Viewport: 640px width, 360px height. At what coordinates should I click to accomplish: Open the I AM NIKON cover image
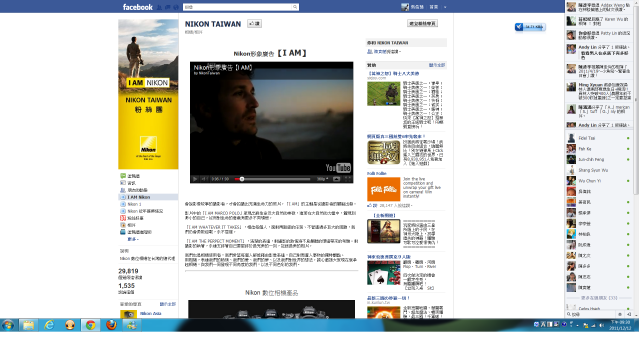pyautogui.click(x=148, y=94)
